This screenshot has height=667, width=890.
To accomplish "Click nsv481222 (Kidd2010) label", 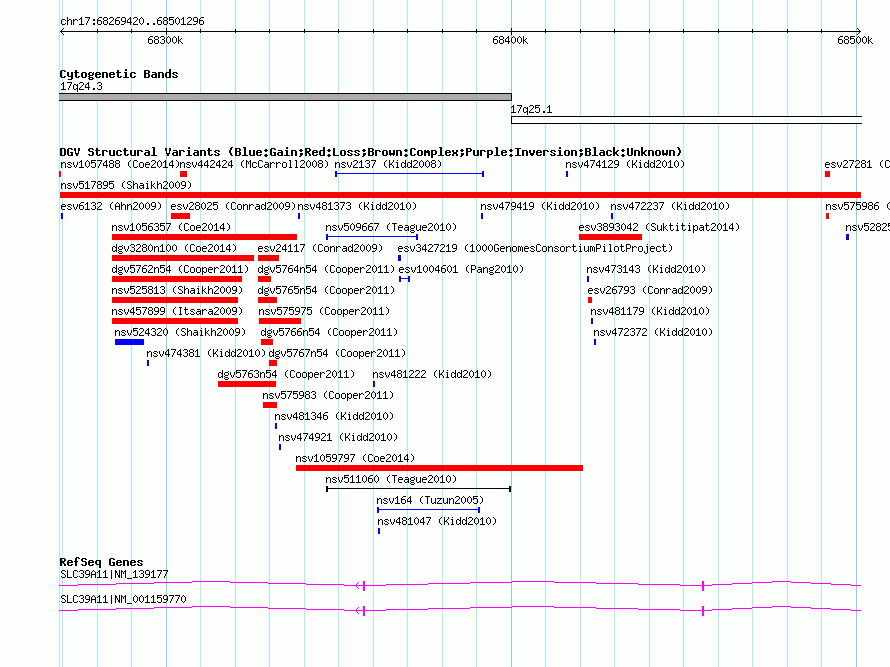I will tap(432, 374).
